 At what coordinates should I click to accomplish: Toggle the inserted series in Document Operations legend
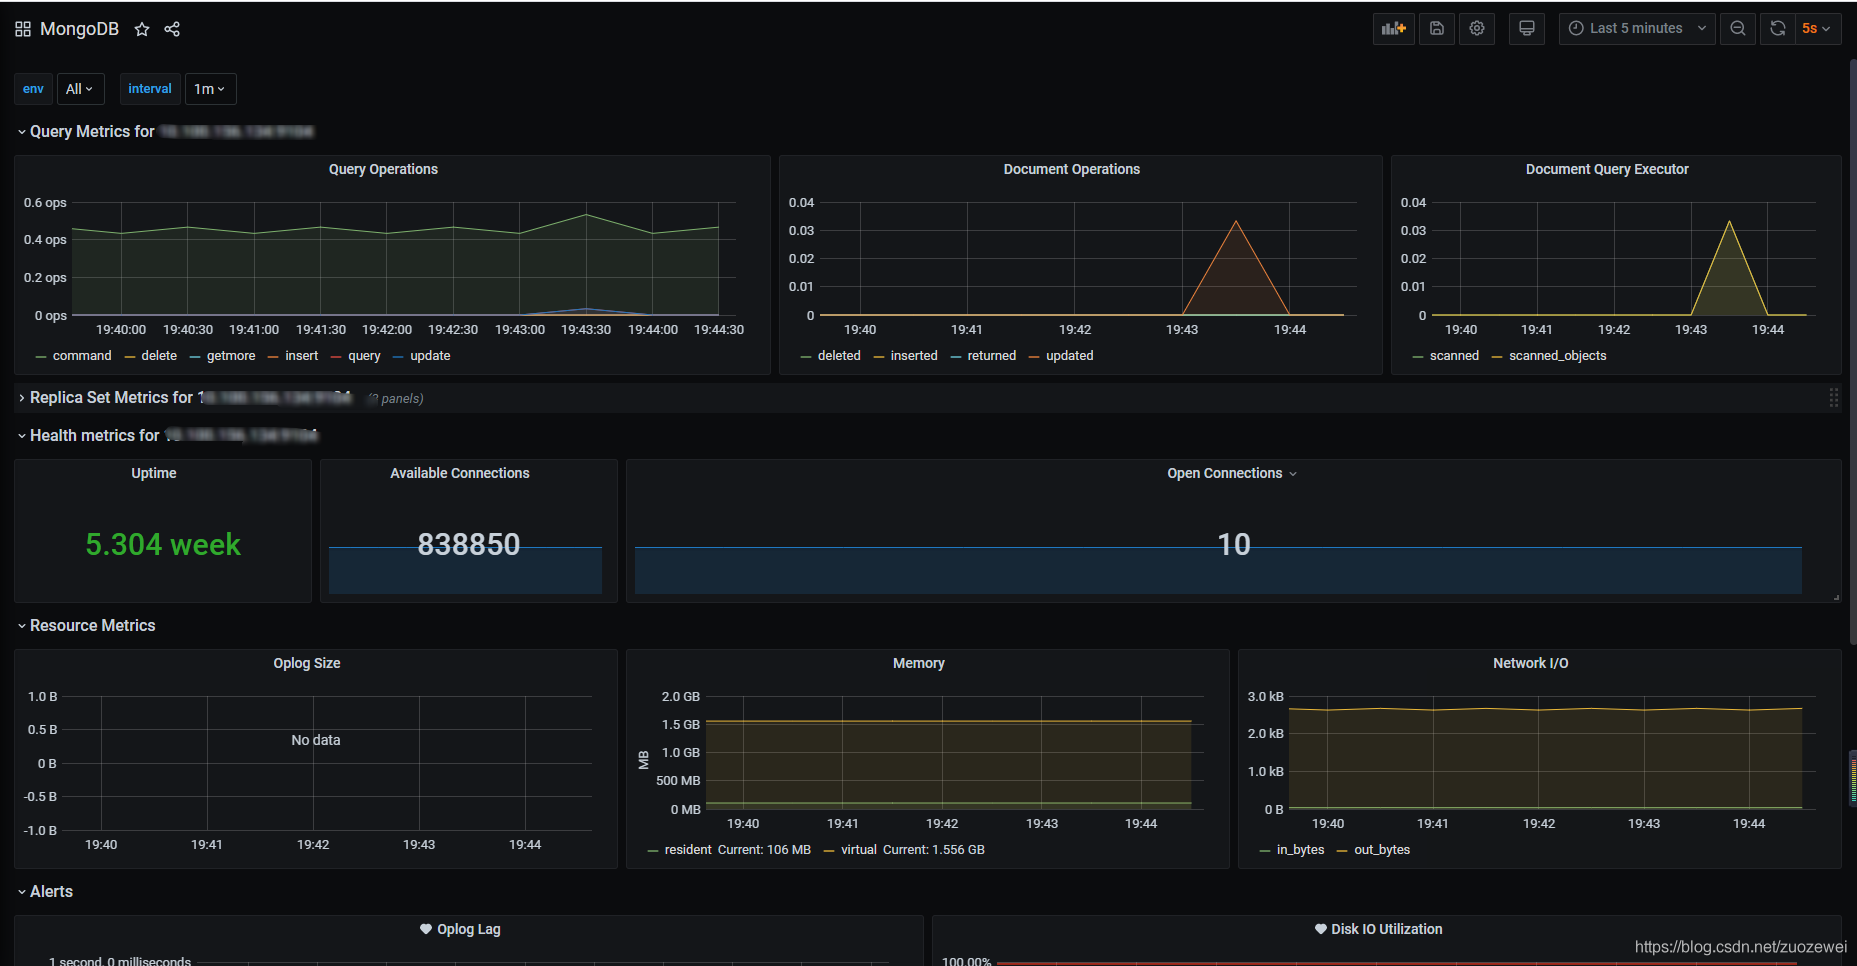click(913, 356)
